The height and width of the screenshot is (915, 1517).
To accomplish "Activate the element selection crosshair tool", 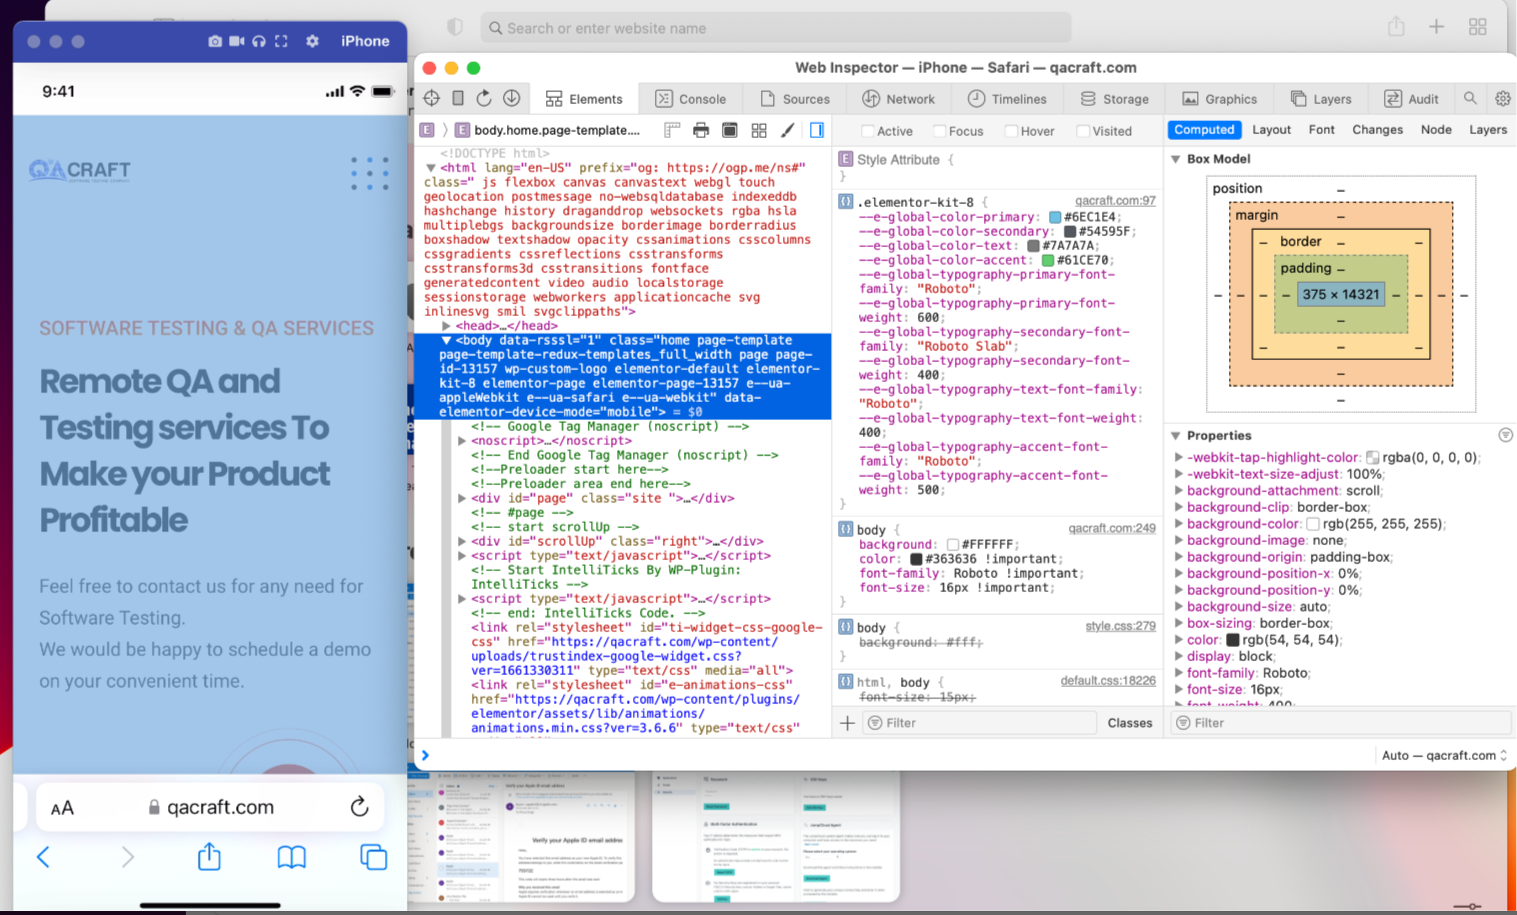I will (x=432, y=98).
